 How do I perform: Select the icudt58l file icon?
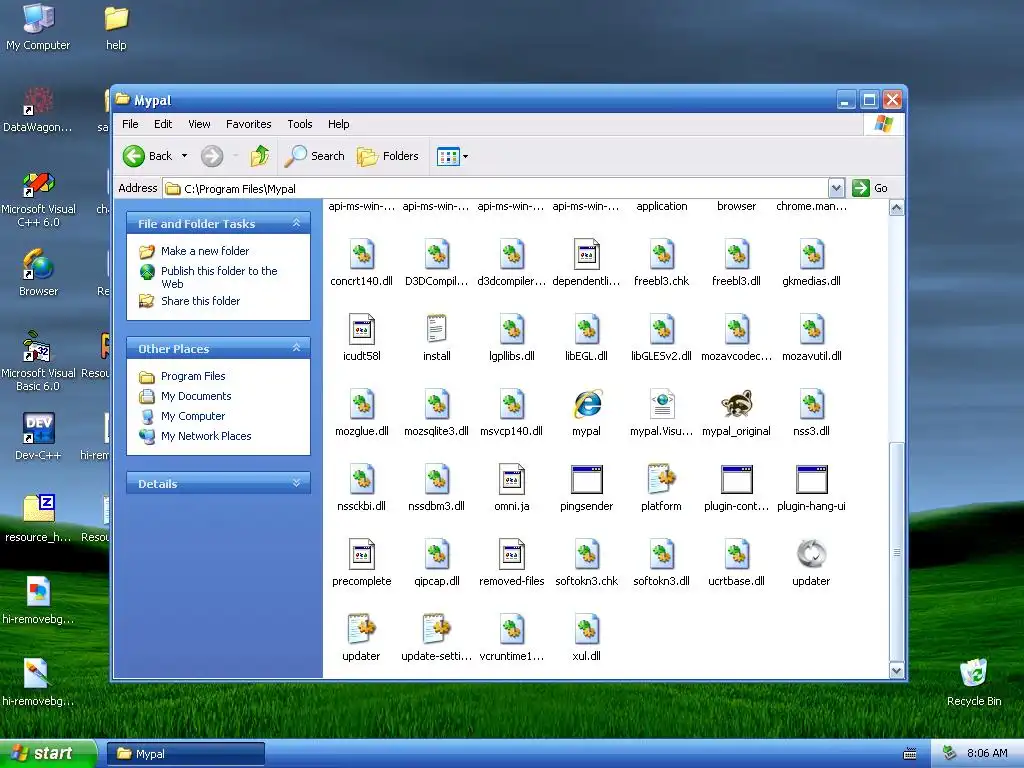(362, 330)
